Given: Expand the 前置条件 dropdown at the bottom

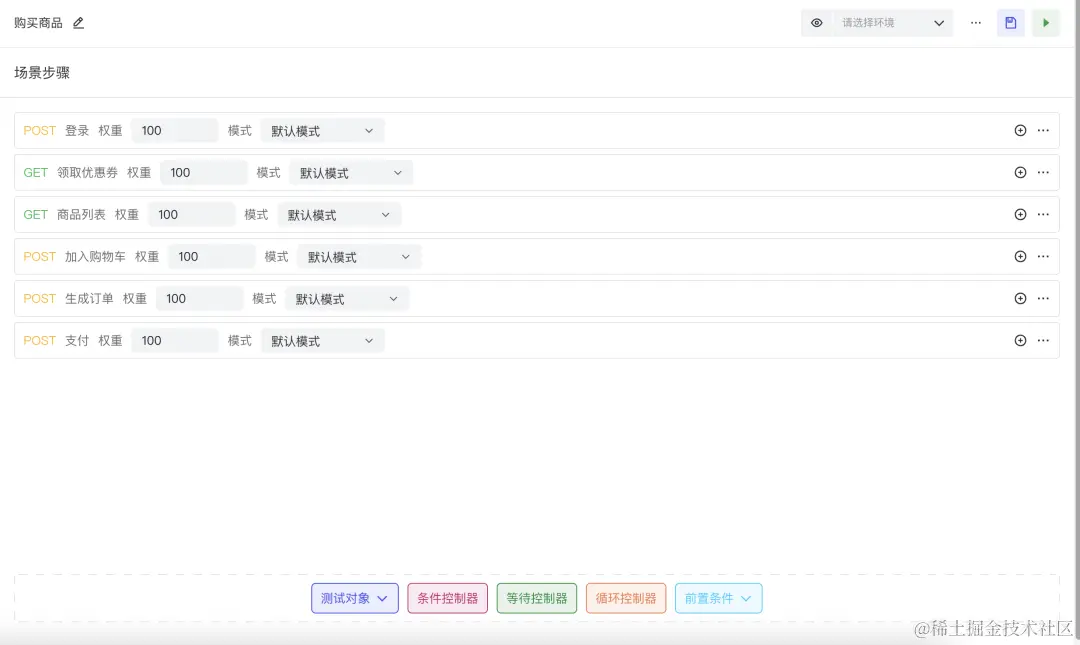Looking at the screenshot, I should click(718, 598).
